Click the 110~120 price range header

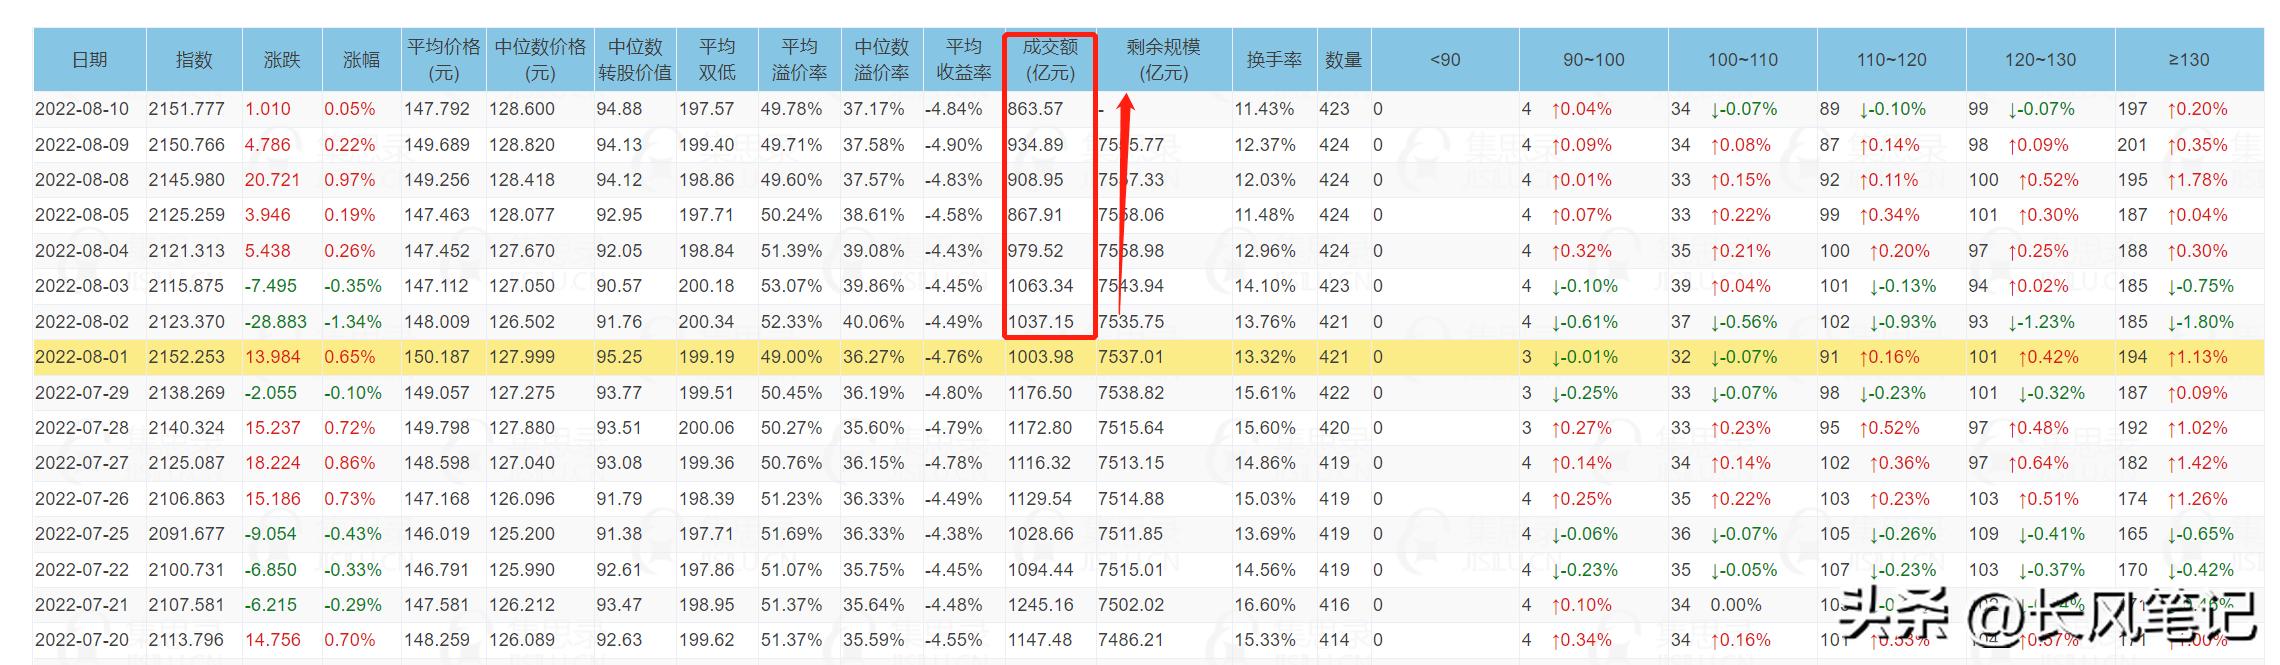1892,60
